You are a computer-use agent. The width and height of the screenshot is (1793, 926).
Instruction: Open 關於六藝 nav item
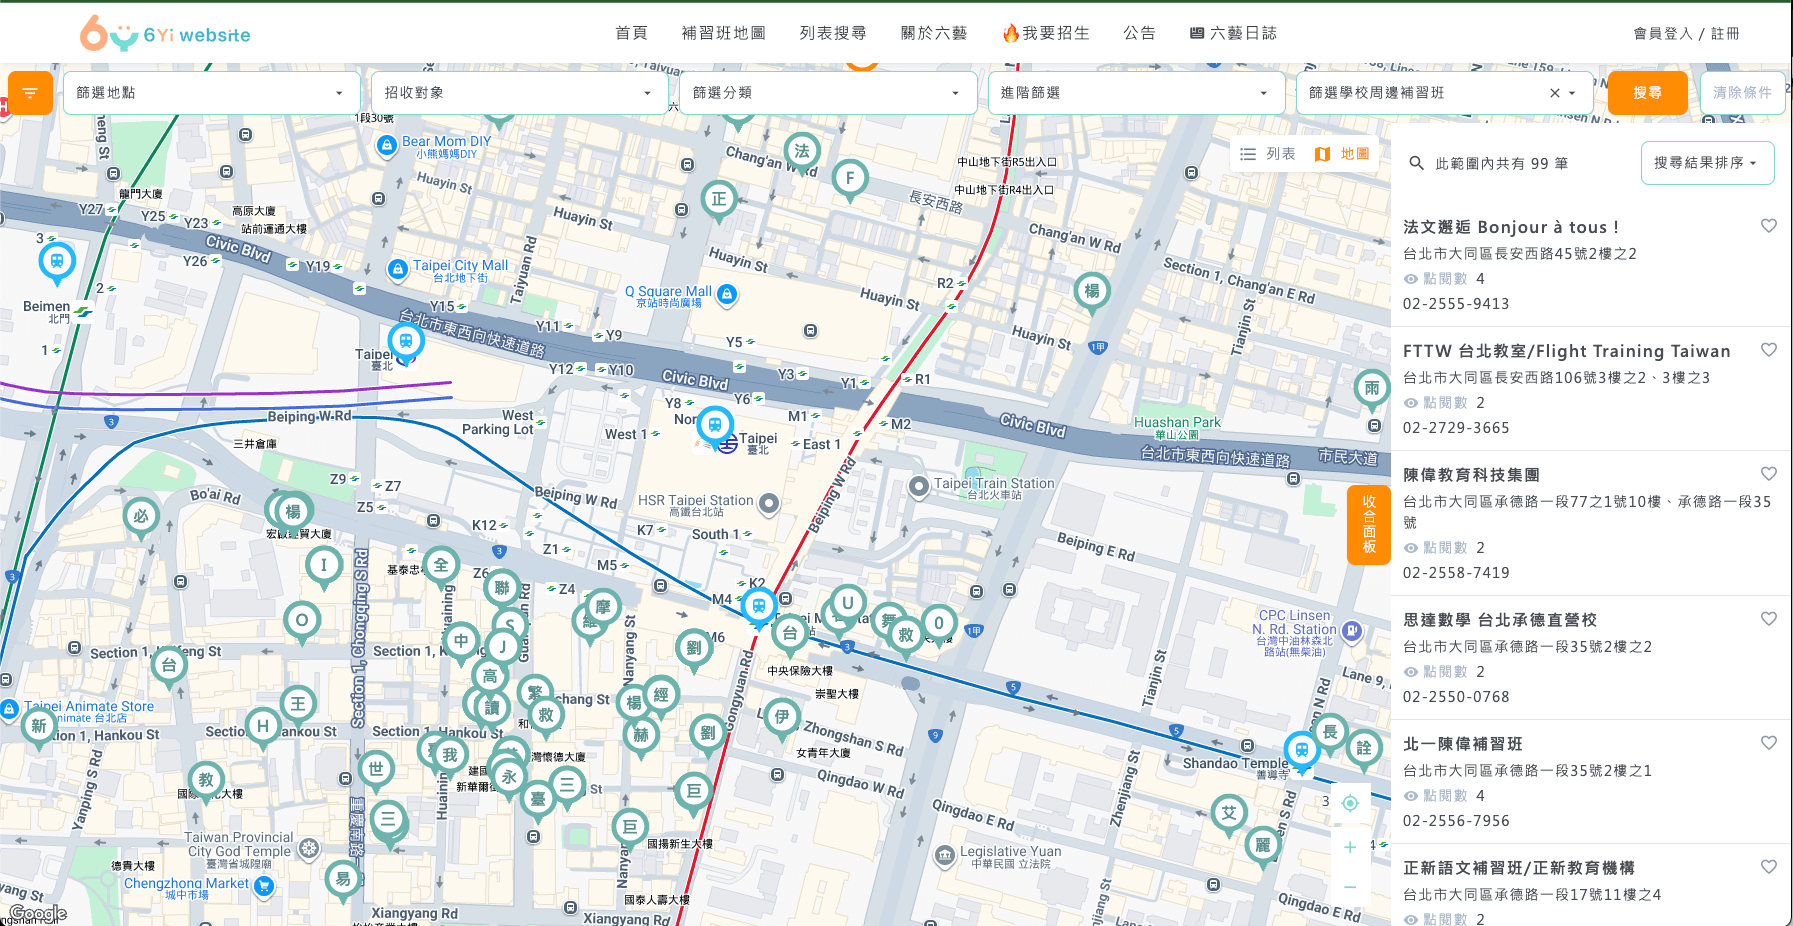click(x=934, y=33)
